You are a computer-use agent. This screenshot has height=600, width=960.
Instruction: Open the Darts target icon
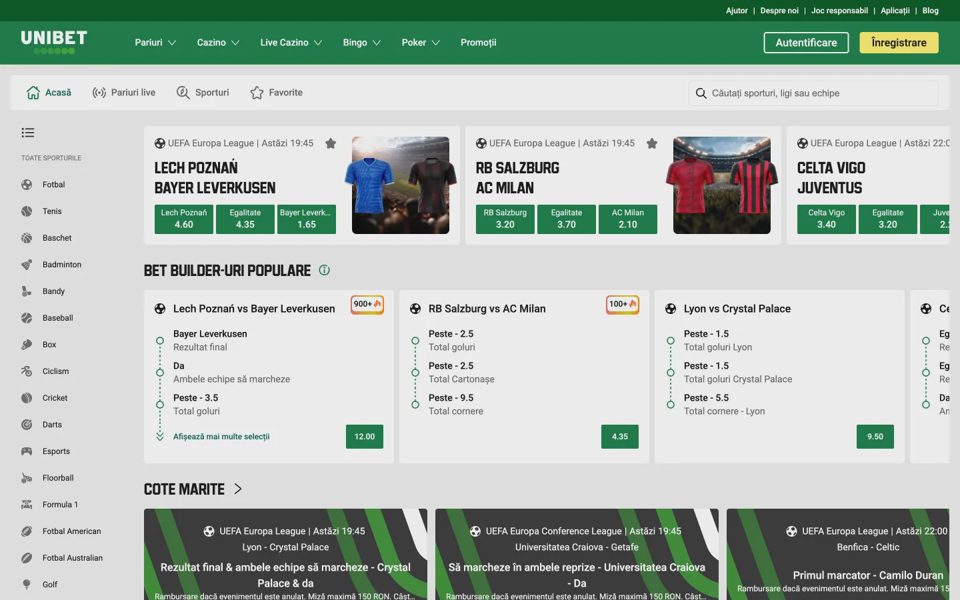click(x=26, y=424)
